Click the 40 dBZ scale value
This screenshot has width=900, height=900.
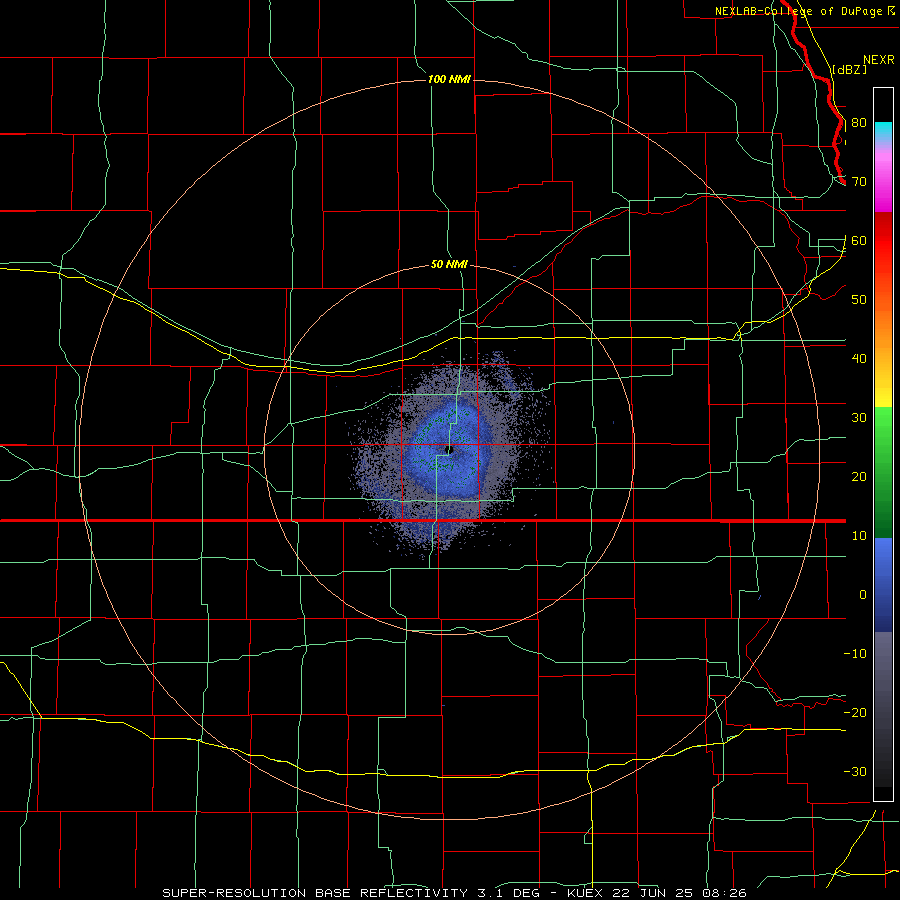859,359
